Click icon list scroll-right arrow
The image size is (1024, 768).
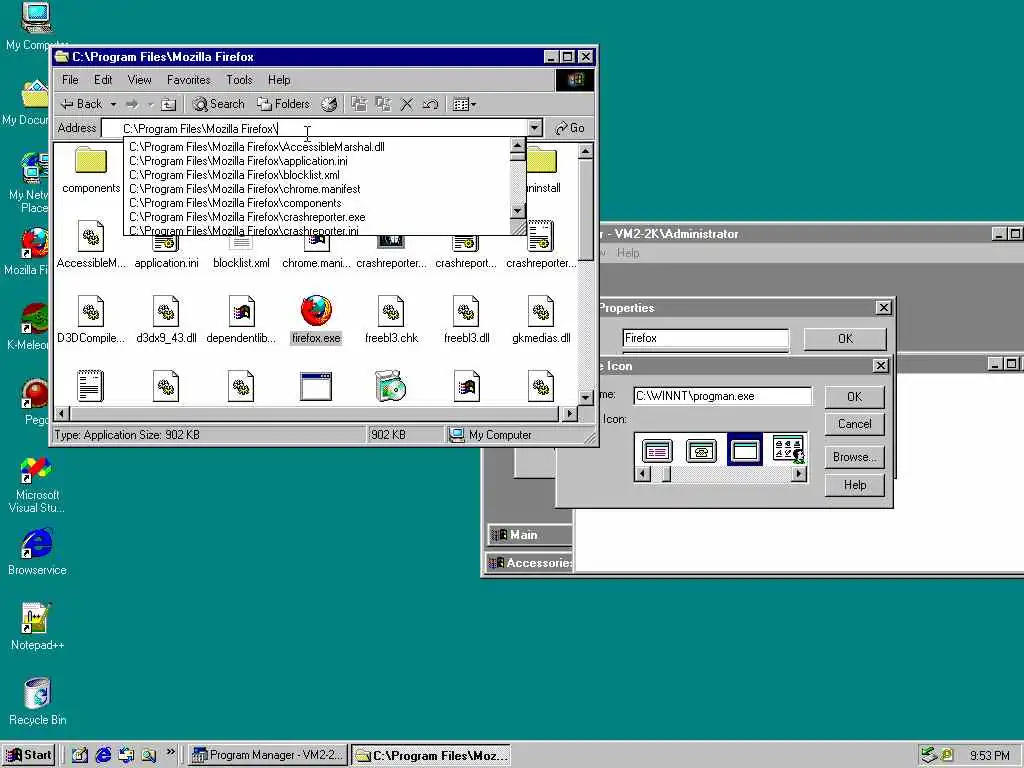(799, 474)
